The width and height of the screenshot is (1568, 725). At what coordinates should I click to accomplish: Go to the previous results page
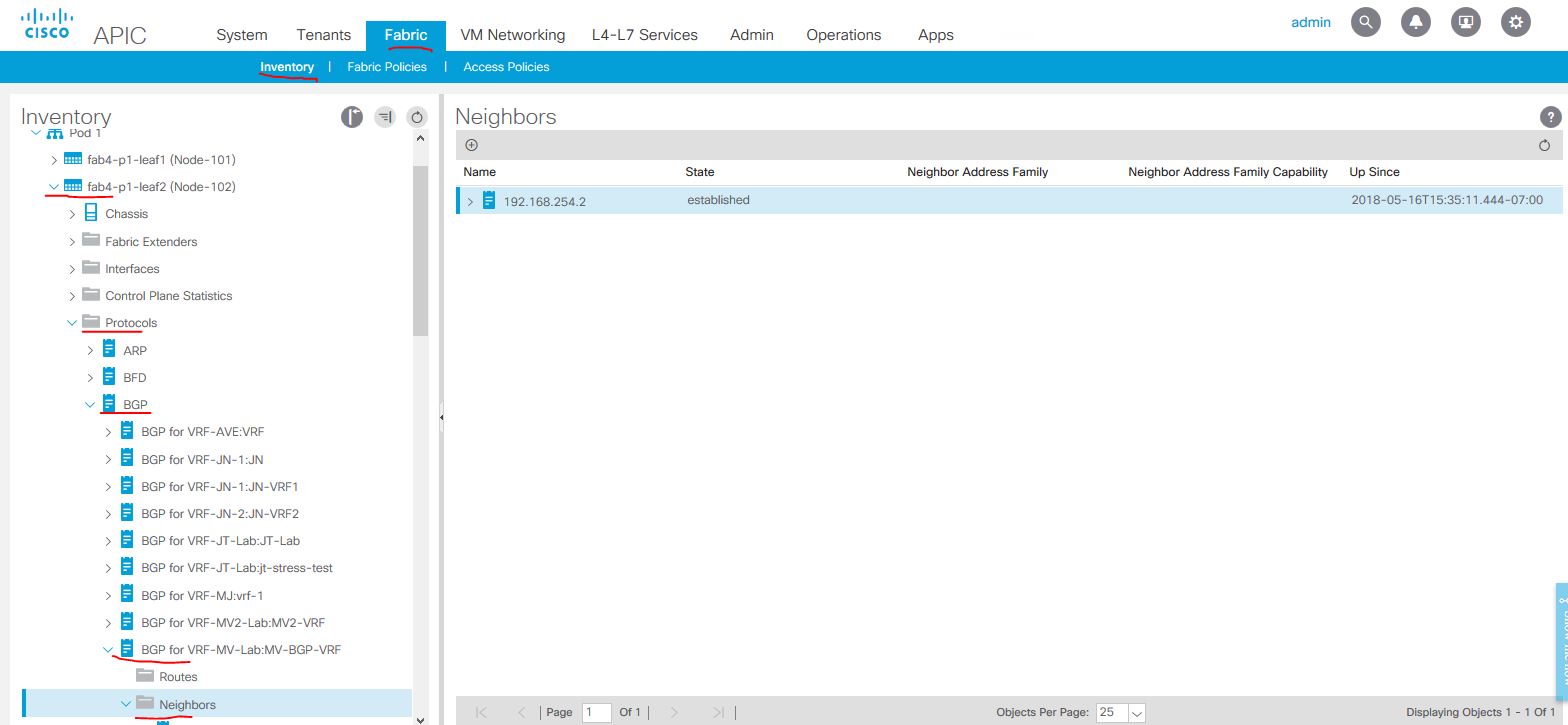pos(521,712)
